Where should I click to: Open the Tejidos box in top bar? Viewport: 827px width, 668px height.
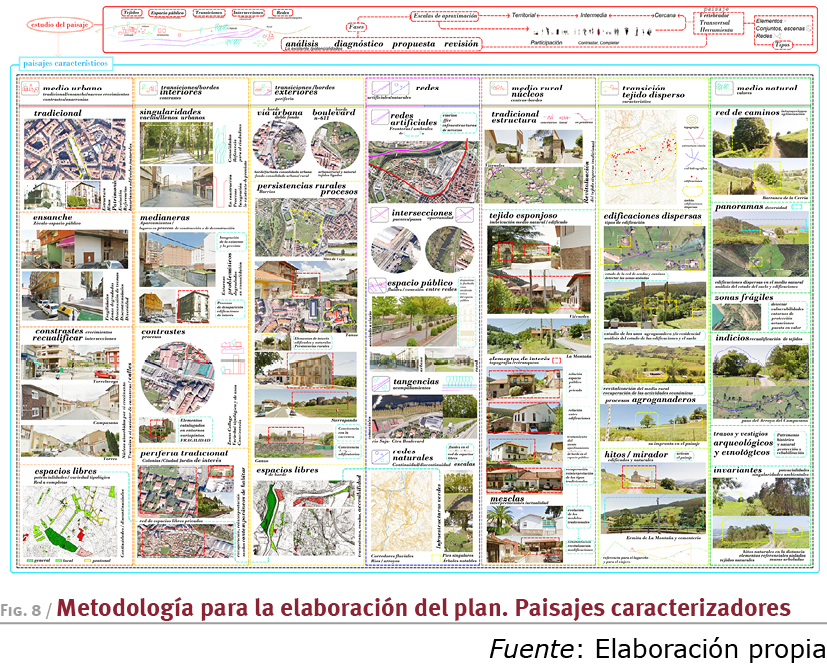click(131, 13)
